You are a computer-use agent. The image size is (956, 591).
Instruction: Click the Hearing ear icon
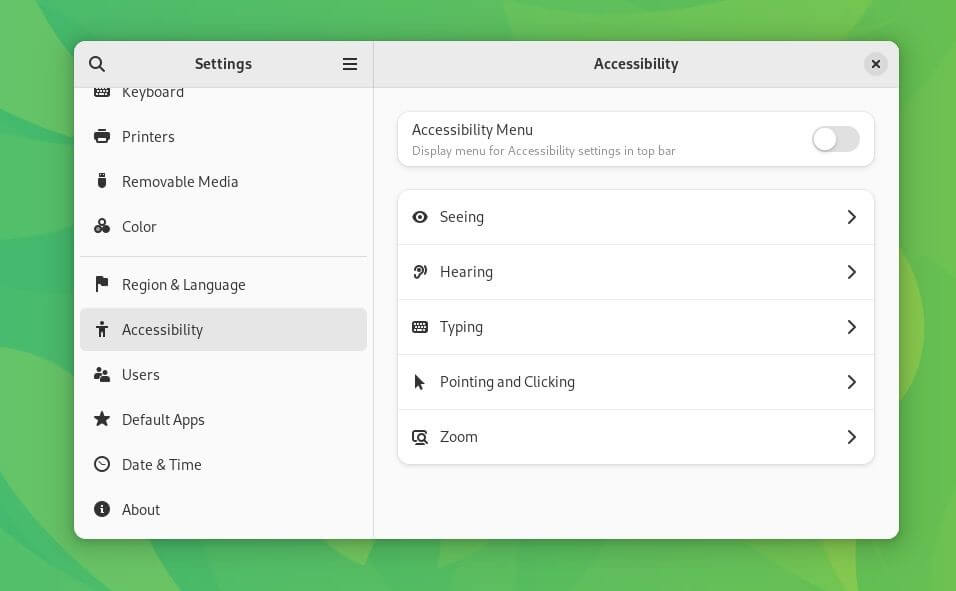[x=420, y=271]
